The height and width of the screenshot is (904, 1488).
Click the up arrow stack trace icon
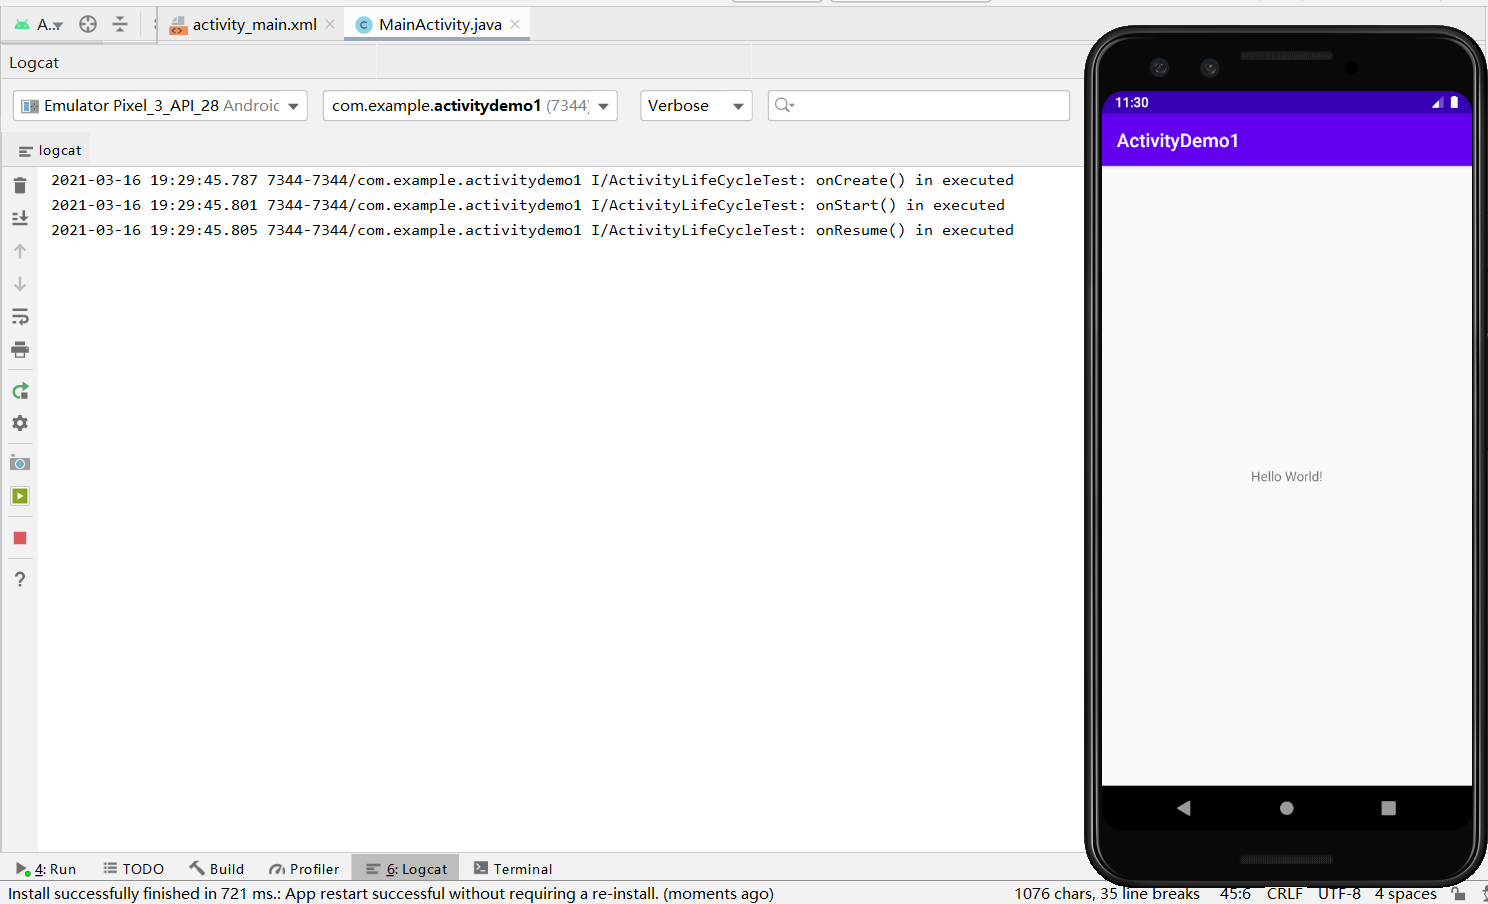click(x=20, y=251)
